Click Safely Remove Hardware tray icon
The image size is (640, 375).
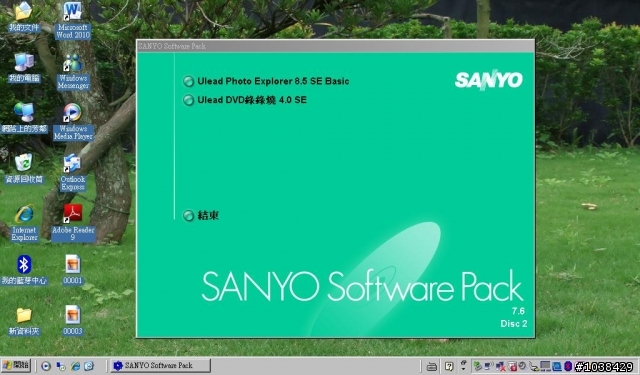point(478,366)
